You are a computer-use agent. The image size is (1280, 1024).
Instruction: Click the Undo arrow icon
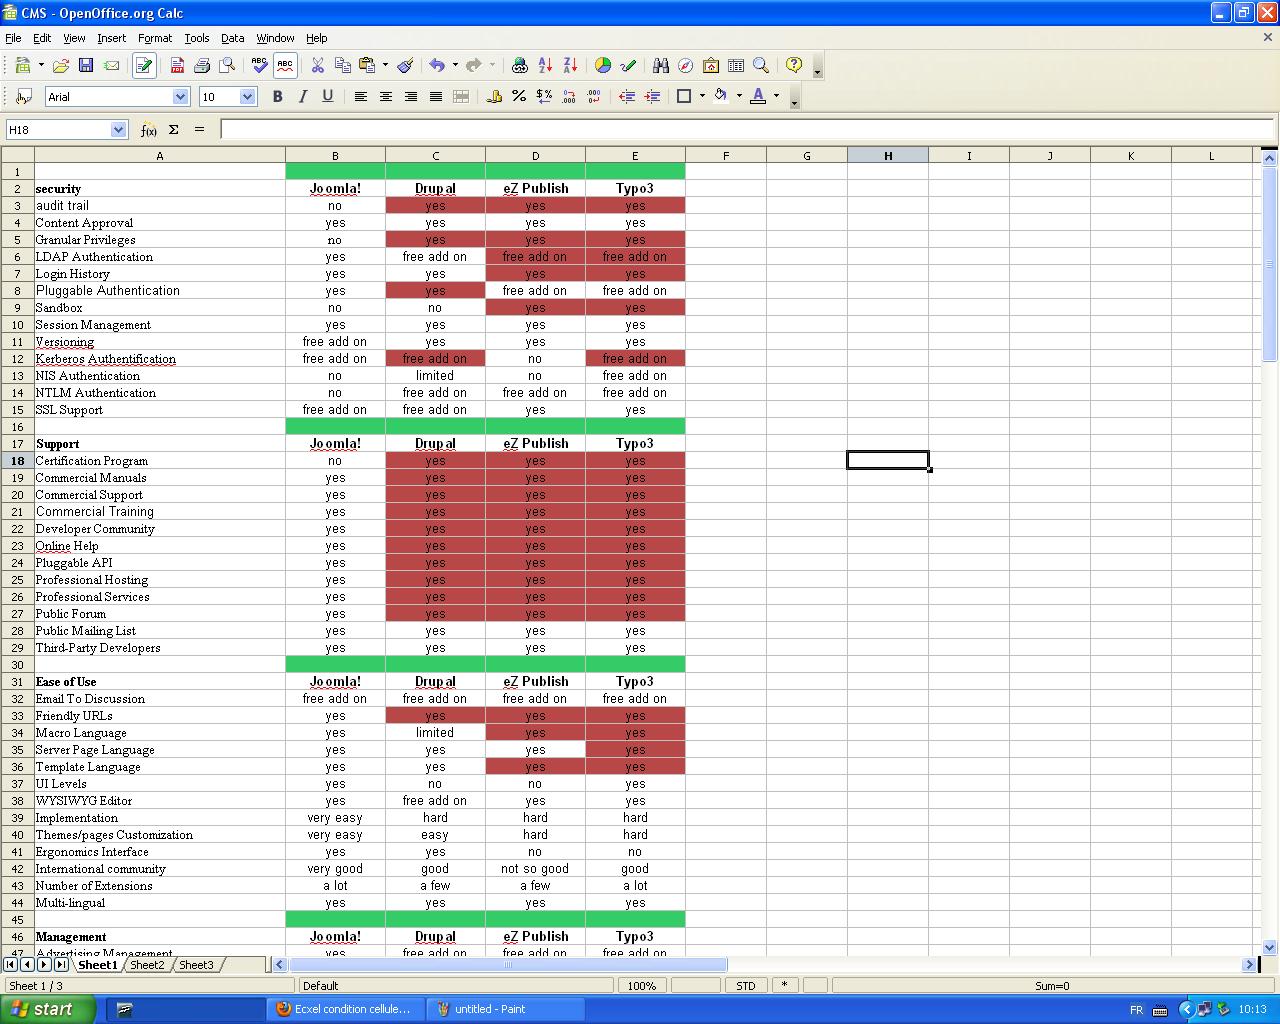[x=437, y=65]
